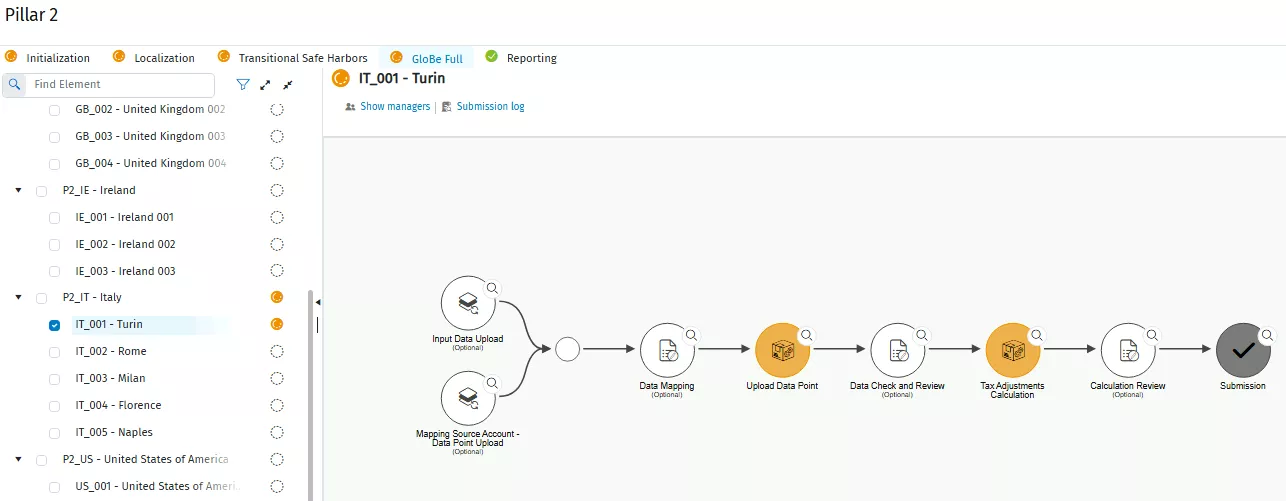Click the Upload Data Point workflow node
The height and width of the screenshot is (501, 1286).
point(782,350)
